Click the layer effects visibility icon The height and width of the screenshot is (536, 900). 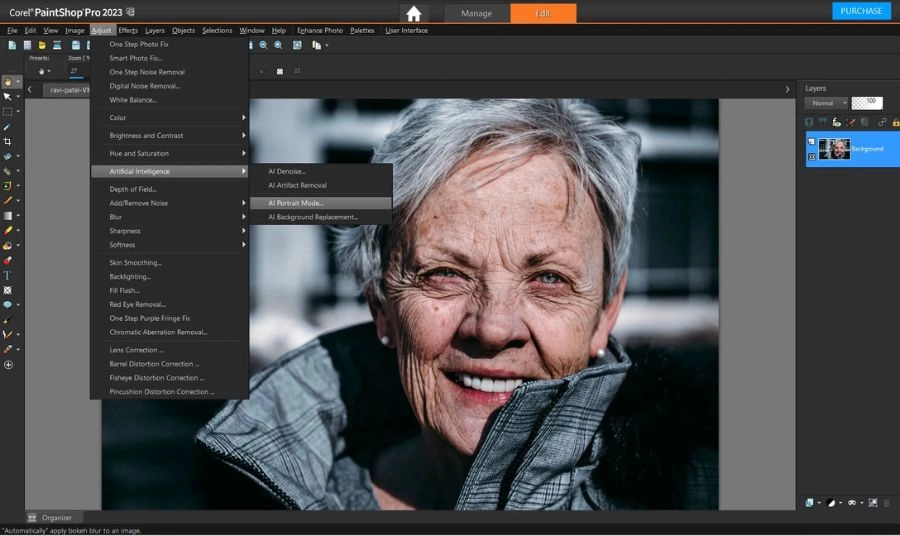(x=836, y=122)
